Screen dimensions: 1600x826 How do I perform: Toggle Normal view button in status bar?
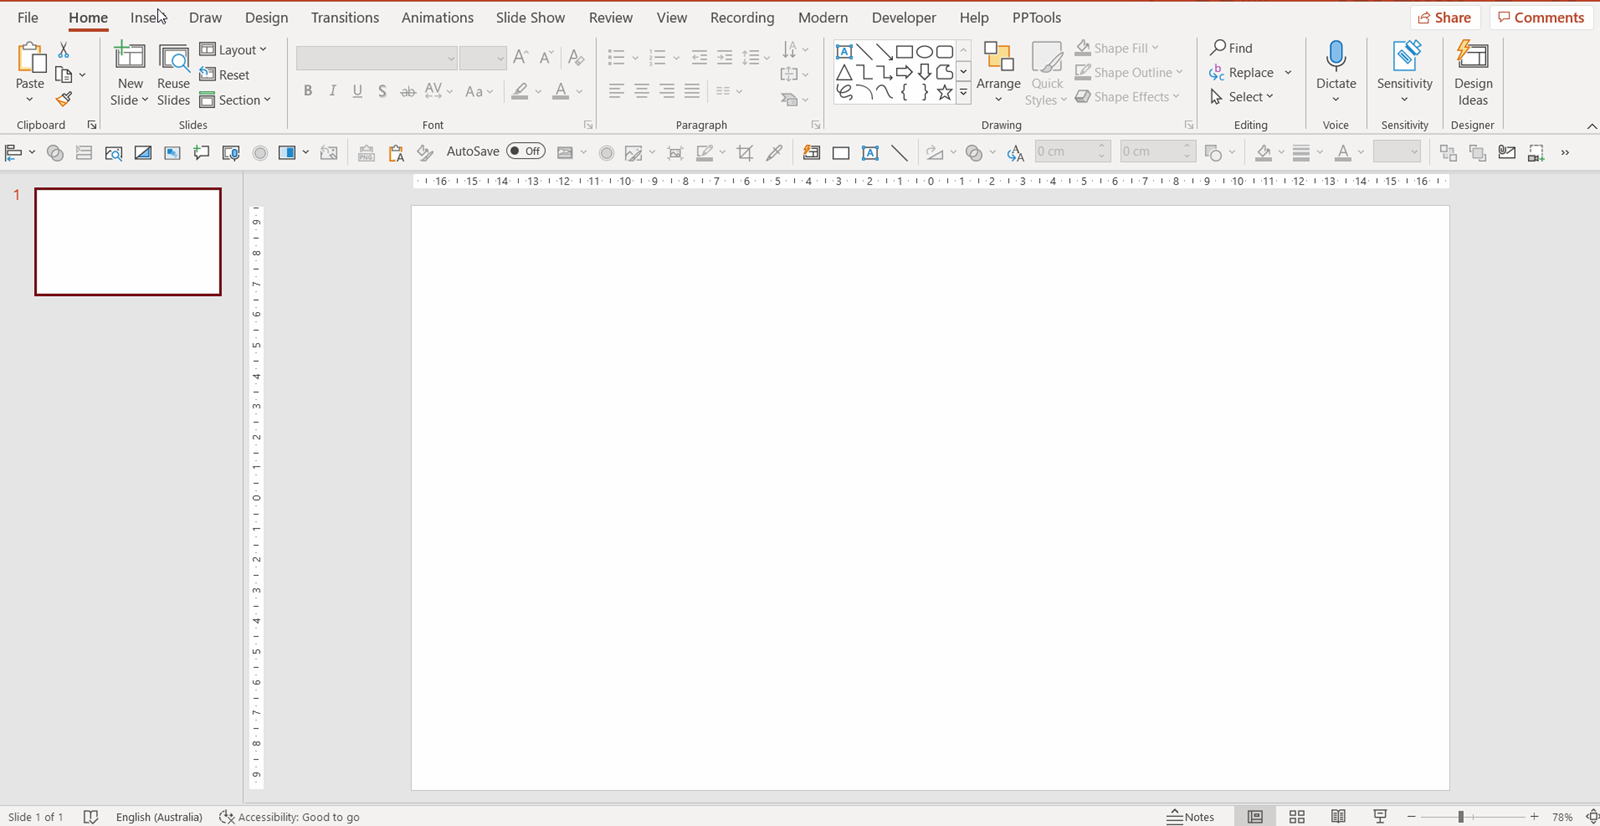(1255, 816)
